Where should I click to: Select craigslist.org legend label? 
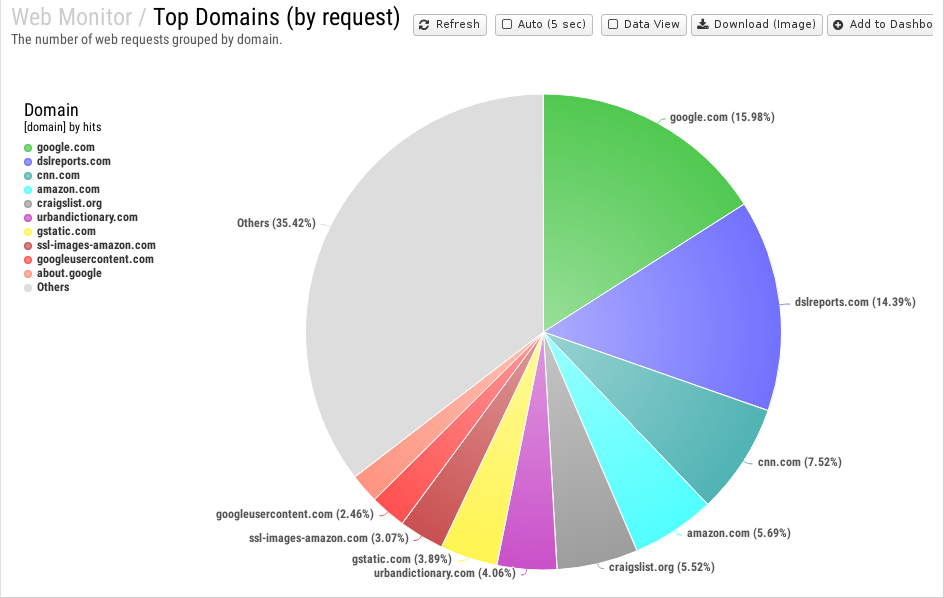pyautogui.click(x=69, y=203)
